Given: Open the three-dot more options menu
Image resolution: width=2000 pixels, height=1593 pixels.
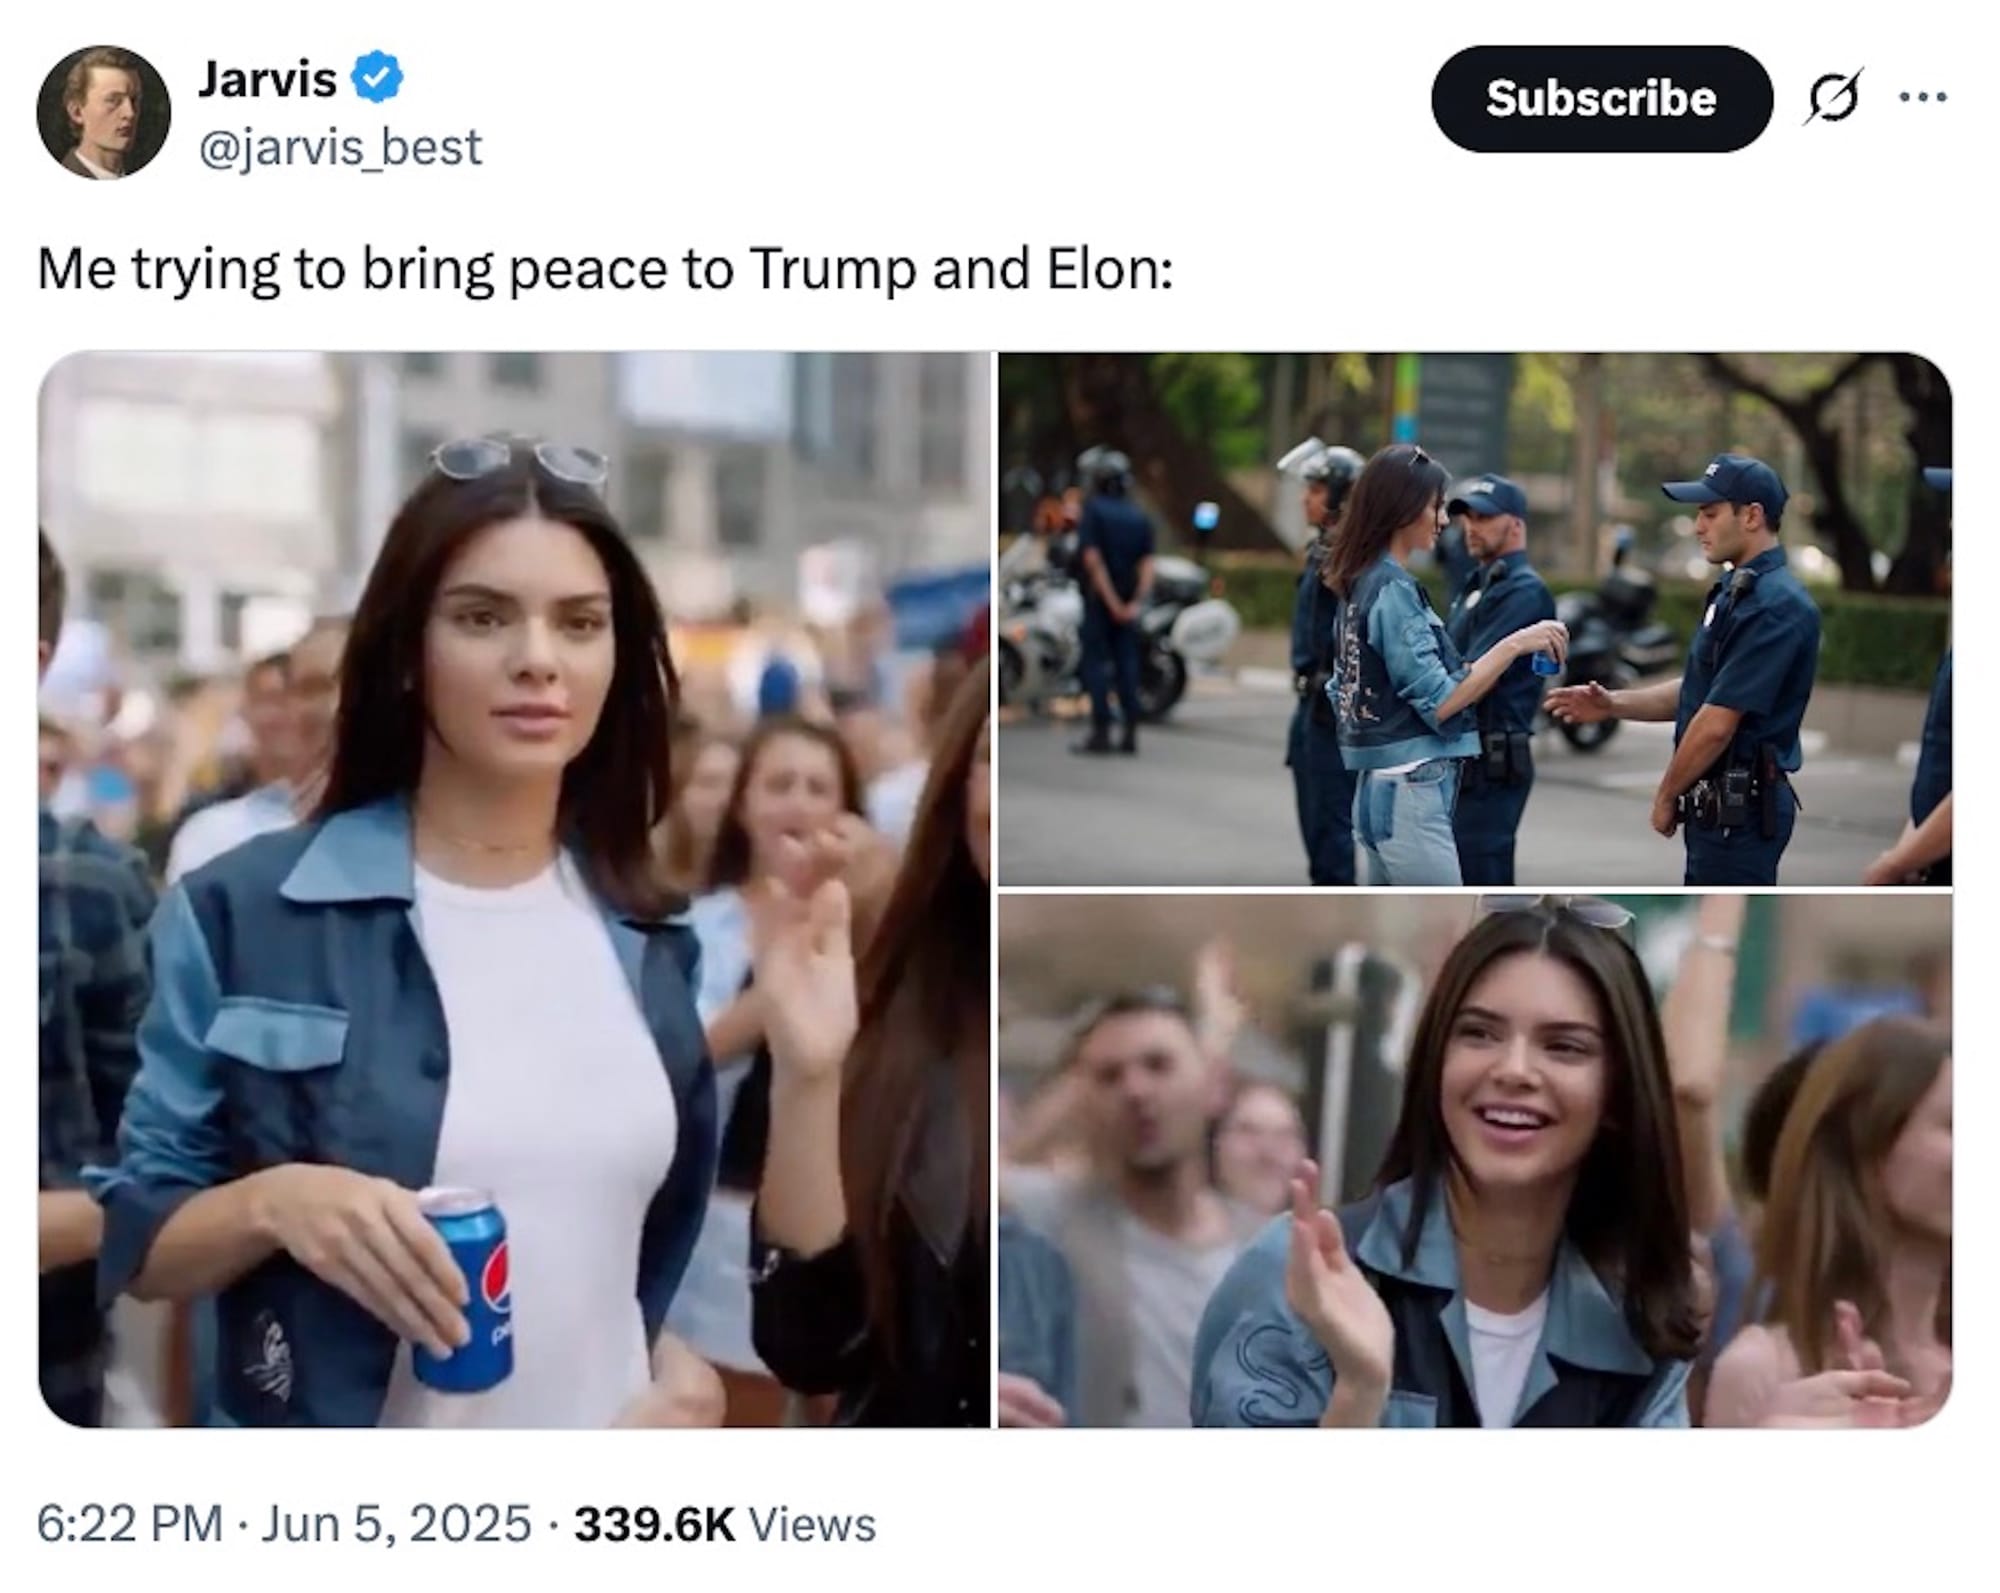Looking at the screenshot, I should tap(1923, 97).
